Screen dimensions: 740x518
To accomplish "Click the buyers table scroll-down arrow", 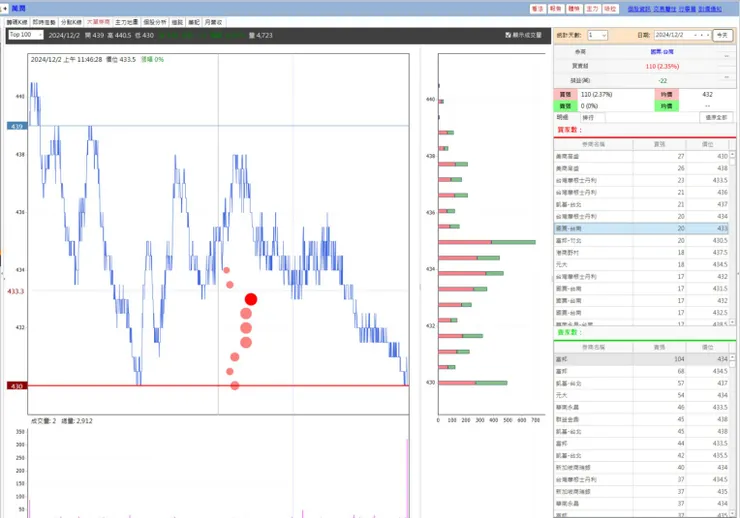I will click(732, 322).
